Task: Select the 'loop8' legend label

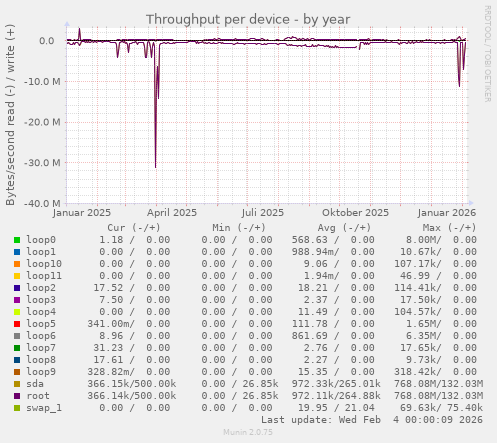Action: (41, 360)
